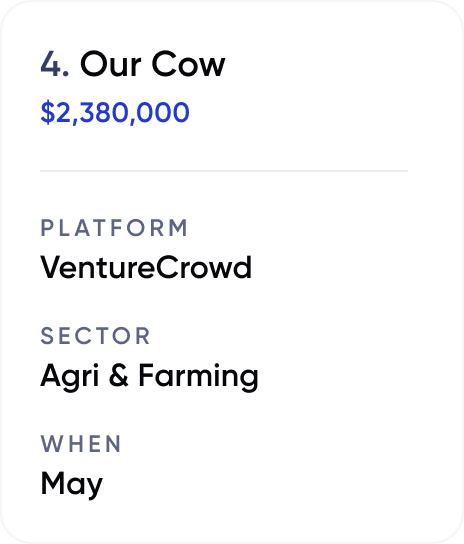The width and height of the screenshot is (464, 544).
Task: Click the word Farming in sector
Action: coord(199,377)
